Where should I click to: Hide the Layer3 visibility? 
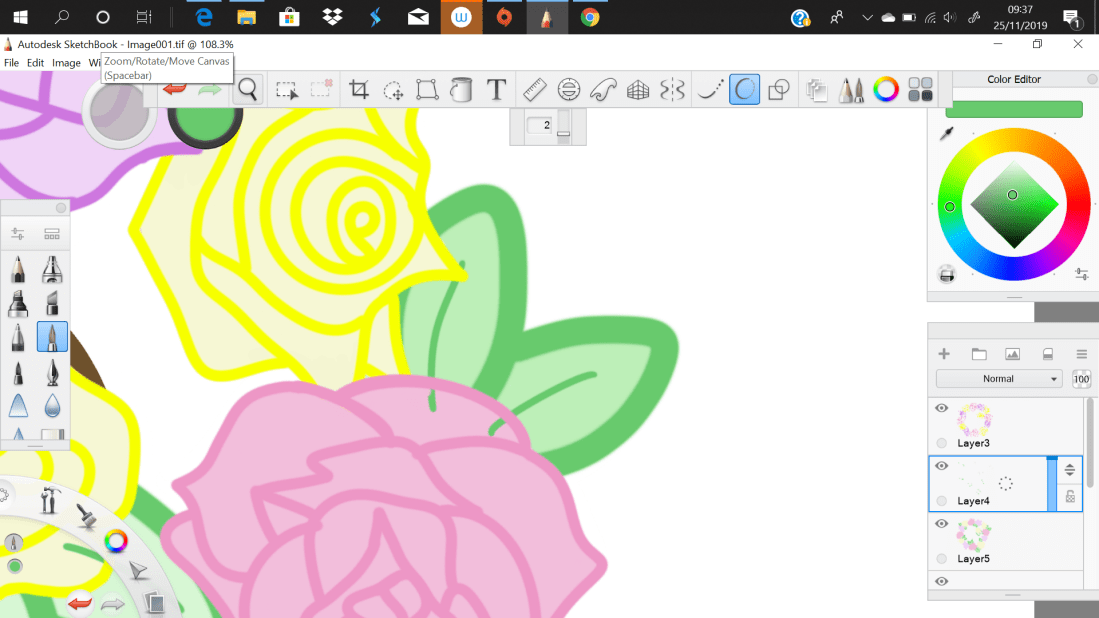pyautogui.click(x=940, y=407)
